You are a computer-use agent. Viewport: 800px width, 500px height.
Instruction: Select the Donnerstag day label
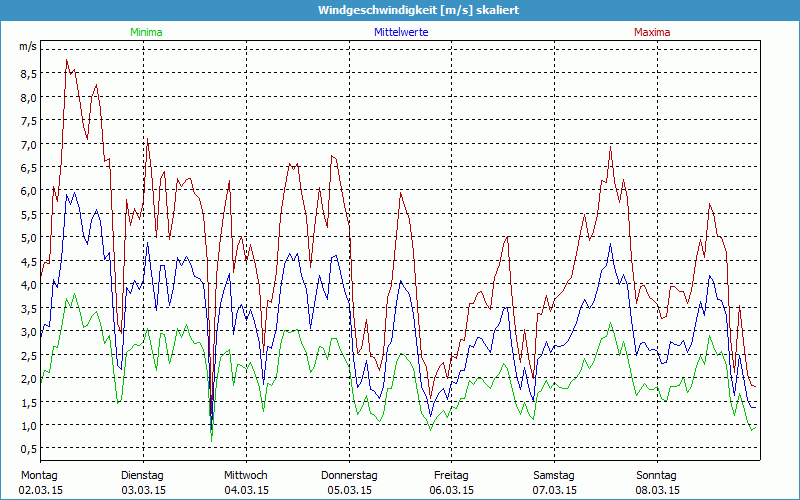pos(349,476)
